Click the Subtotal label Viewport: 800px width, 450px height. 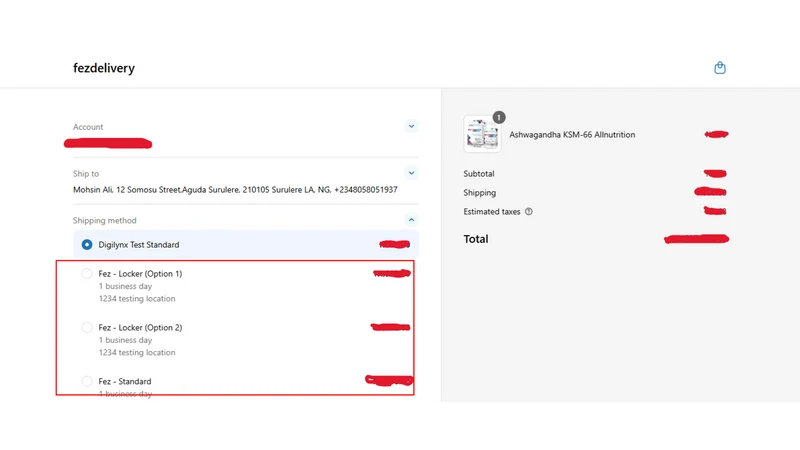click(x=479, y=173)
